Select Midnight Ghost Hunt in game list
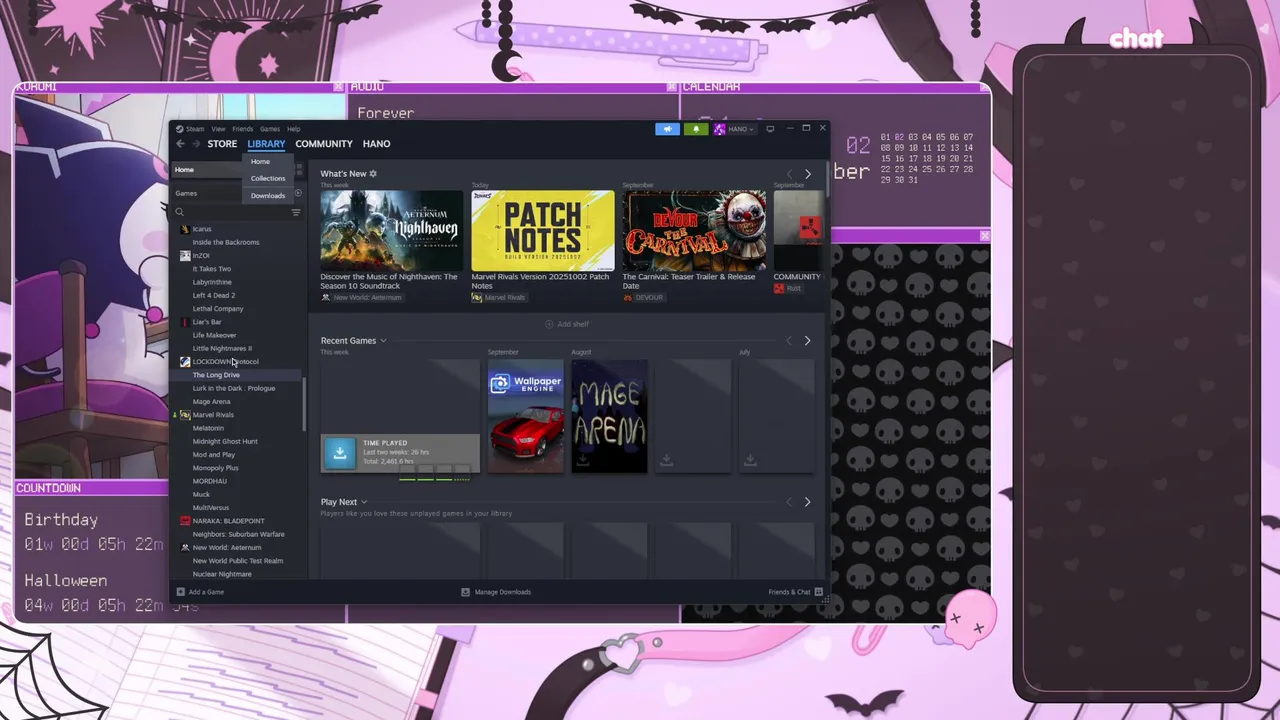Image resolution: width=1280 pixels, height=720 pixels. (225, 441)
